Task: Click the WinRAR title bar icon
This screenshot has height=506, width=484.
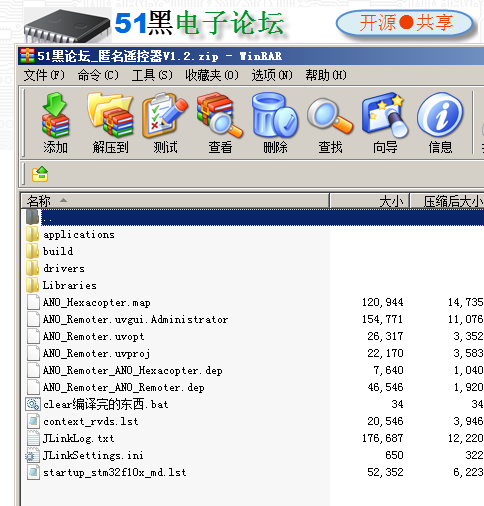Action: click(27, 56)
